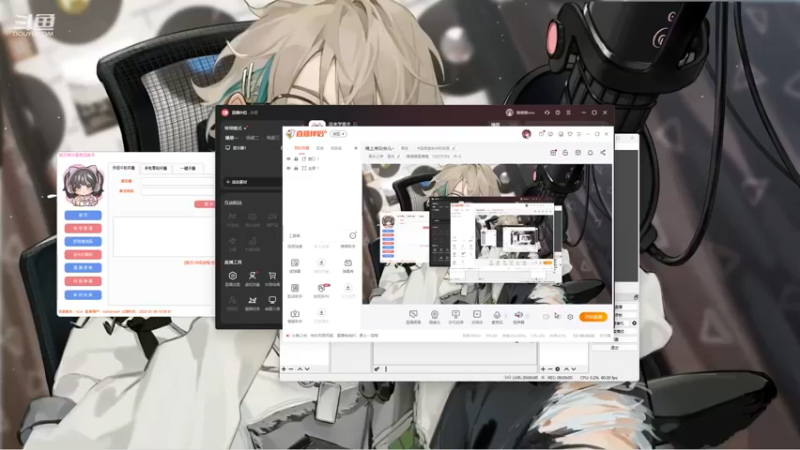Click the padlock icon beside the bell icon

click(565, 153)
